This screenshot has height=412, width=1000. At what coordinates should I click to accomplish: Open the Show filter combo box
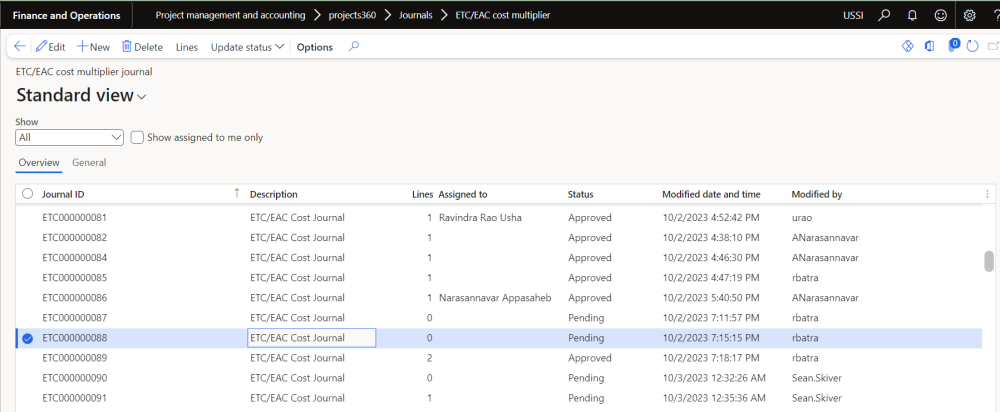click(69, 138)
